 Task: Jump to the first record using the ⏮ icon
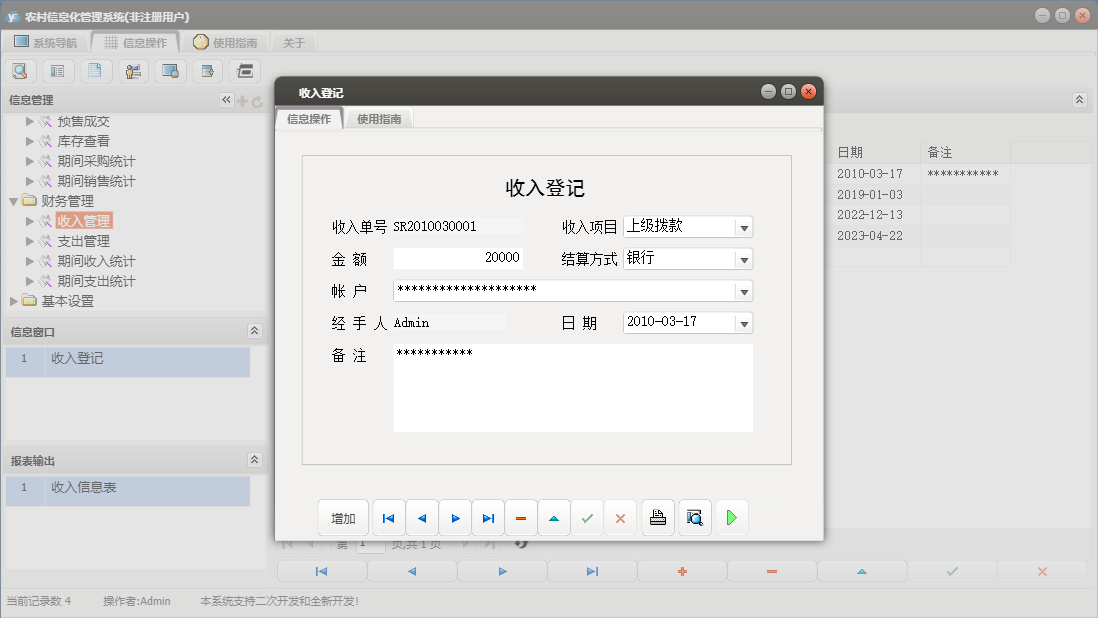click(x=388, y=517)
